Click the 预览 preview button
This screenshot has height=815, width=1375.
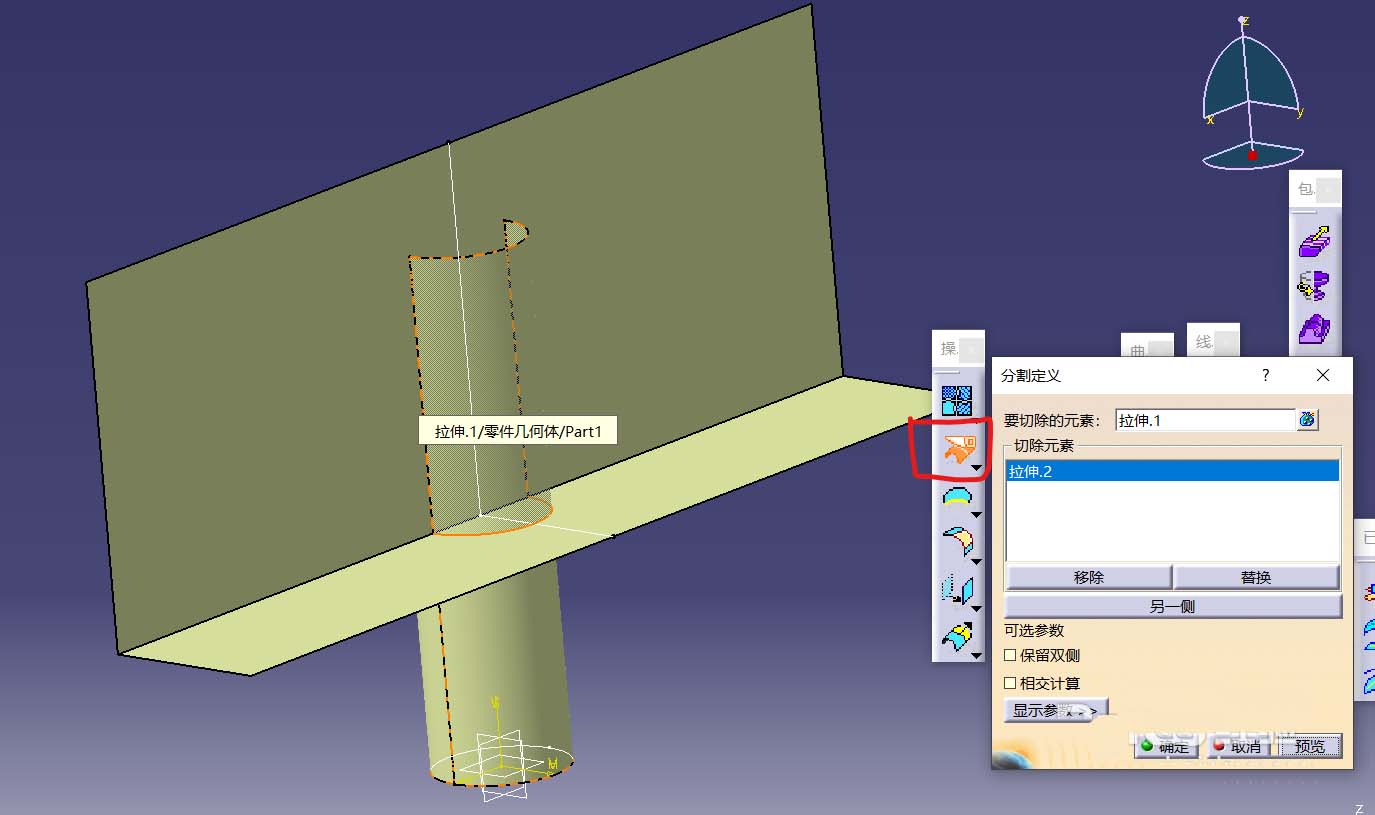(1310, 746)
